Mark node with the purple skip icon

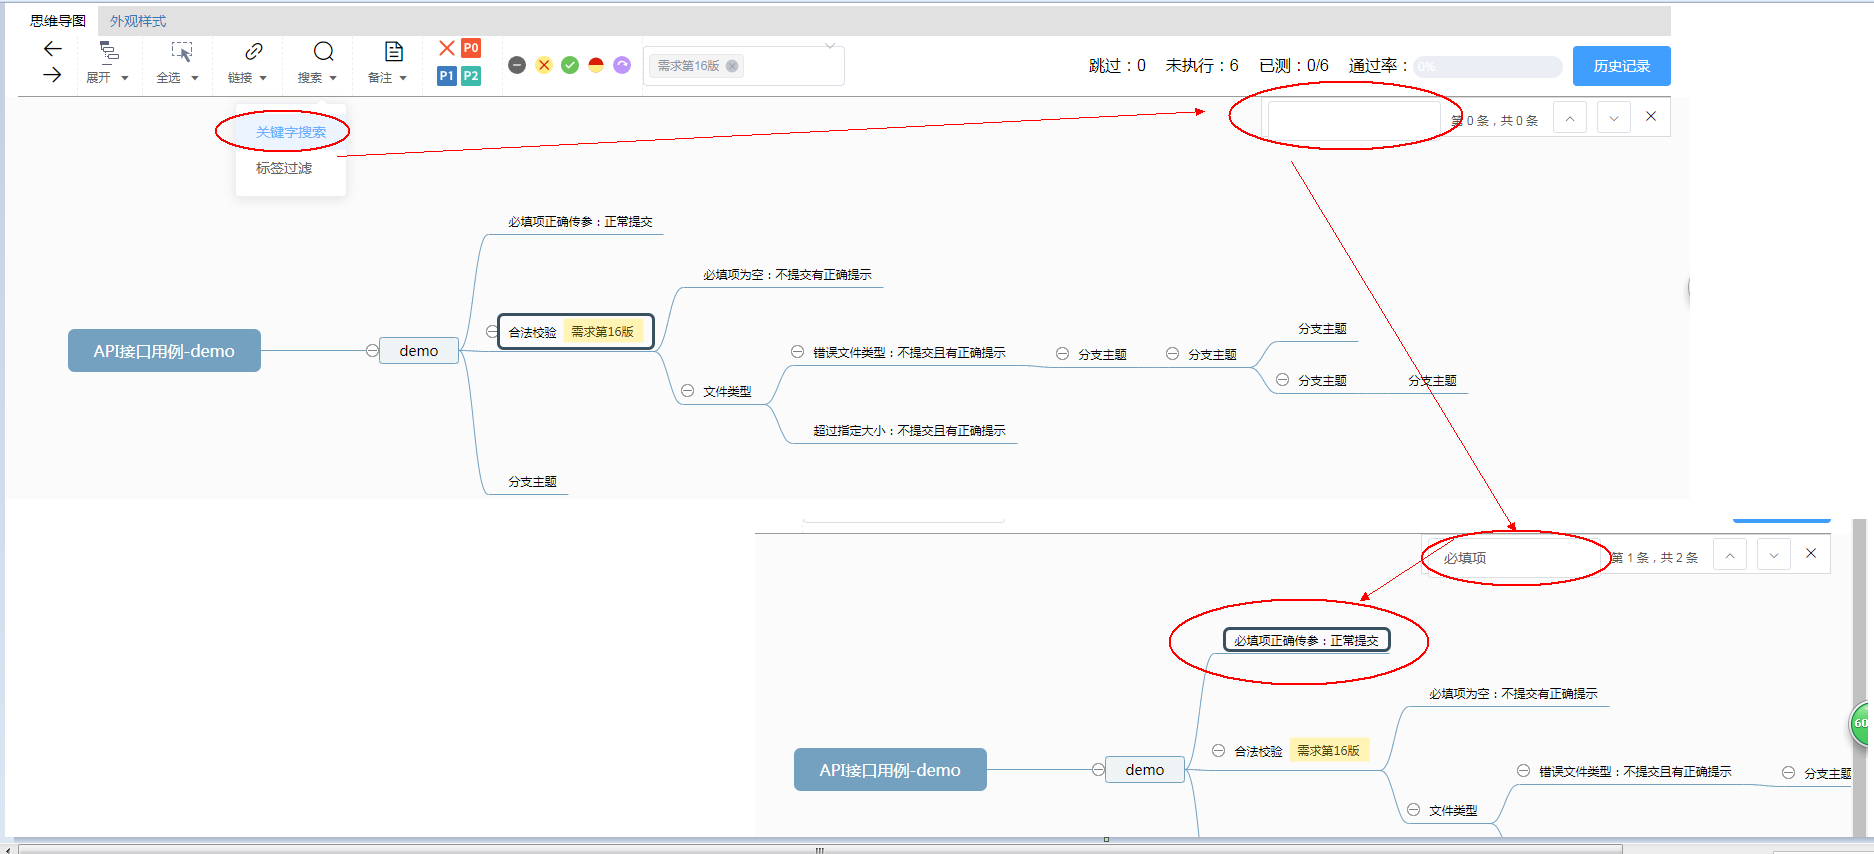622,65
